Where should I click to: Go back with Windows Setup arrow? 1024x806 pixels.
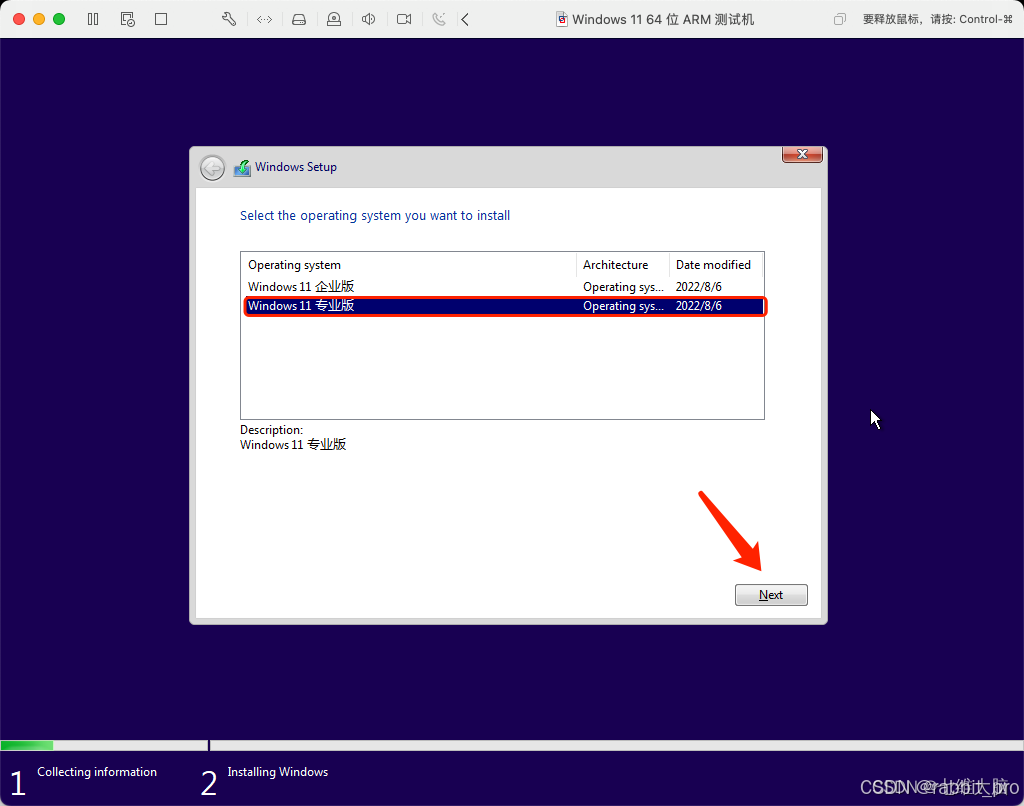click(x=212, y=168)
